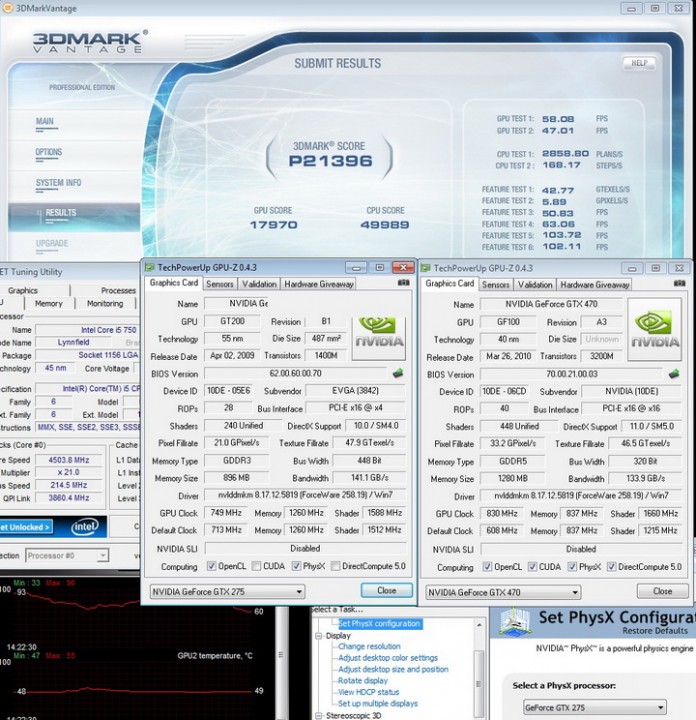Click the PhysX configuration icon in NVIDIA Control Panel
The image size is (696, 720).
click(514, 621)
